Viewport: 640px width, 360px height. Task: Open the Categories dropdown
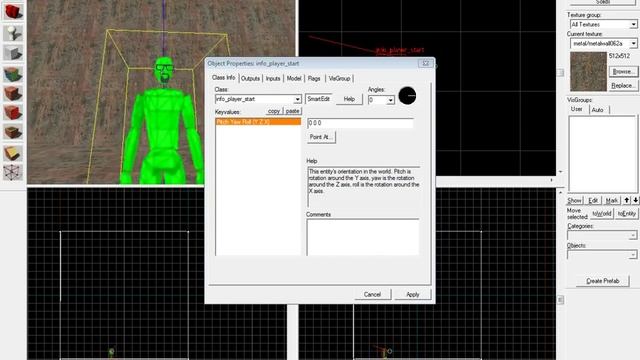(633, 236)
